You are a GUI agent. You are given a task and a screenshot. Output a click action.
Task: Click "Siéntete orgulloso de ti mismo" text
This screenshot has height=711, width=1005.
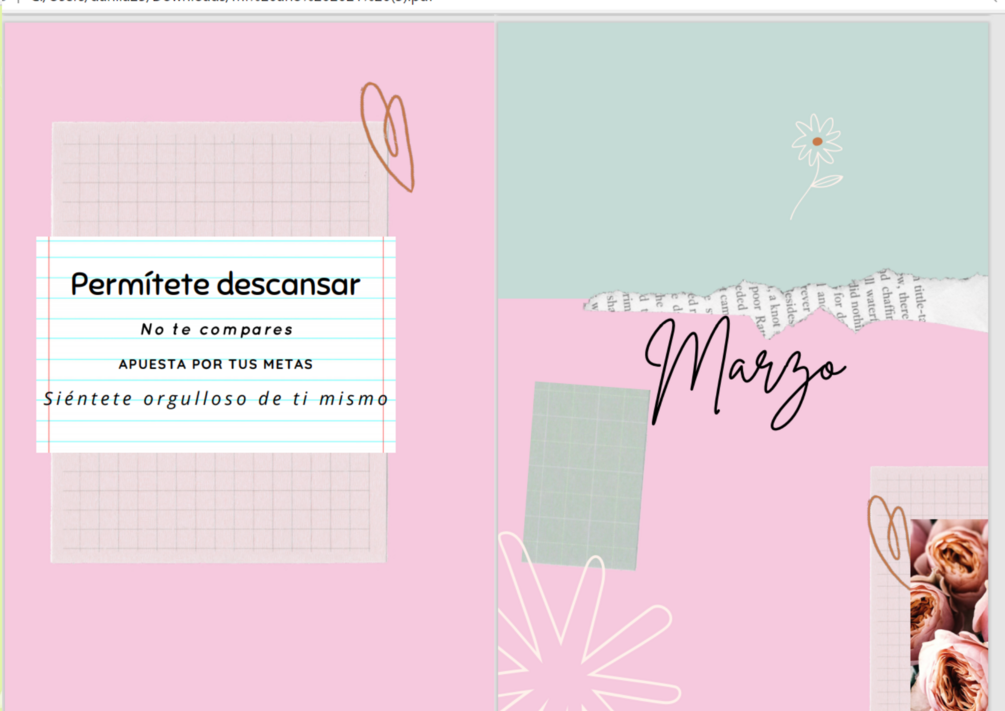(216, 399)
